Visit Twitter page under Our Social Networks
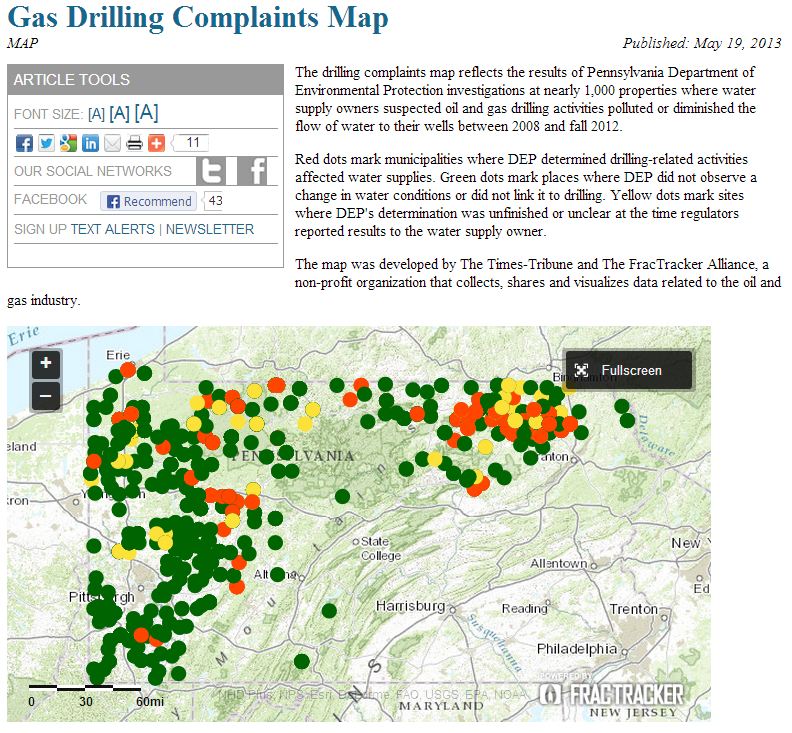This screenshot has height=733, width=792. [211, 171]
